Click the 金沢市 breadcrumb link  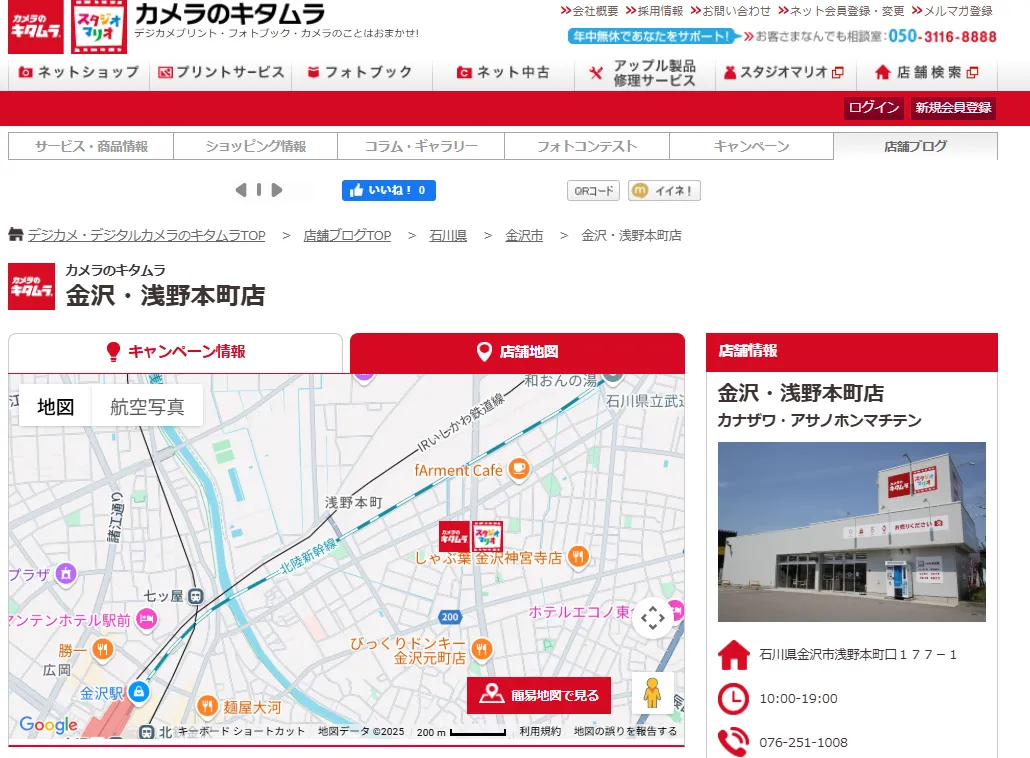point(524,235)
